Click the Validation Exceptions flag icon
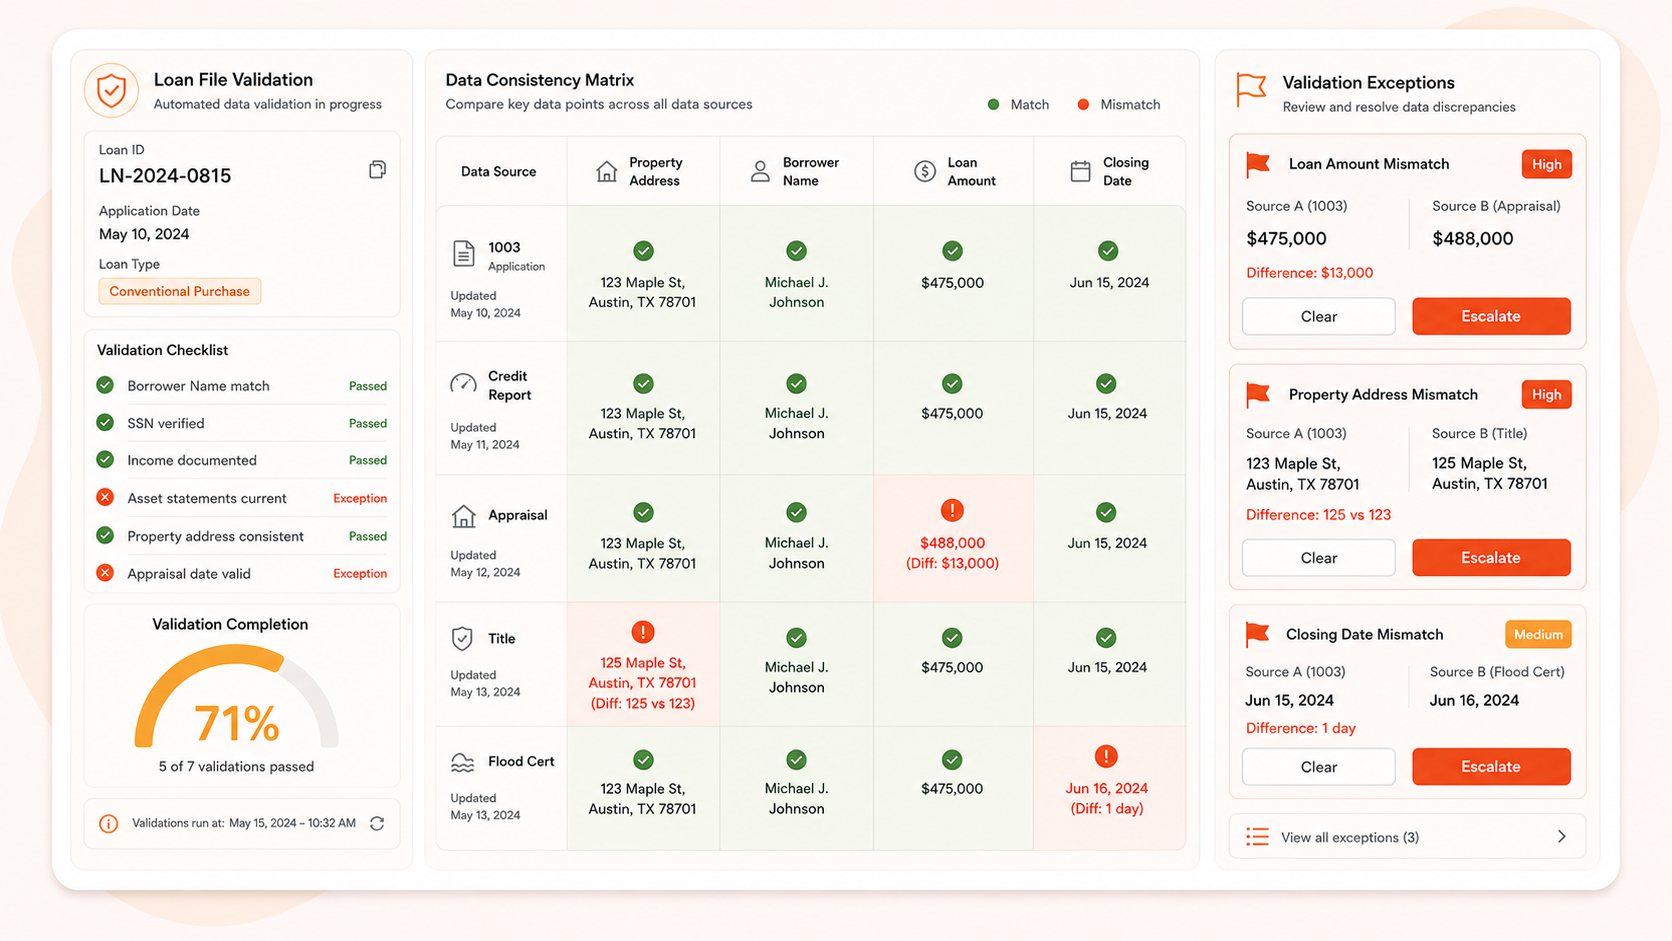The image size is (1672, 941). click(x=1251, y=89)
